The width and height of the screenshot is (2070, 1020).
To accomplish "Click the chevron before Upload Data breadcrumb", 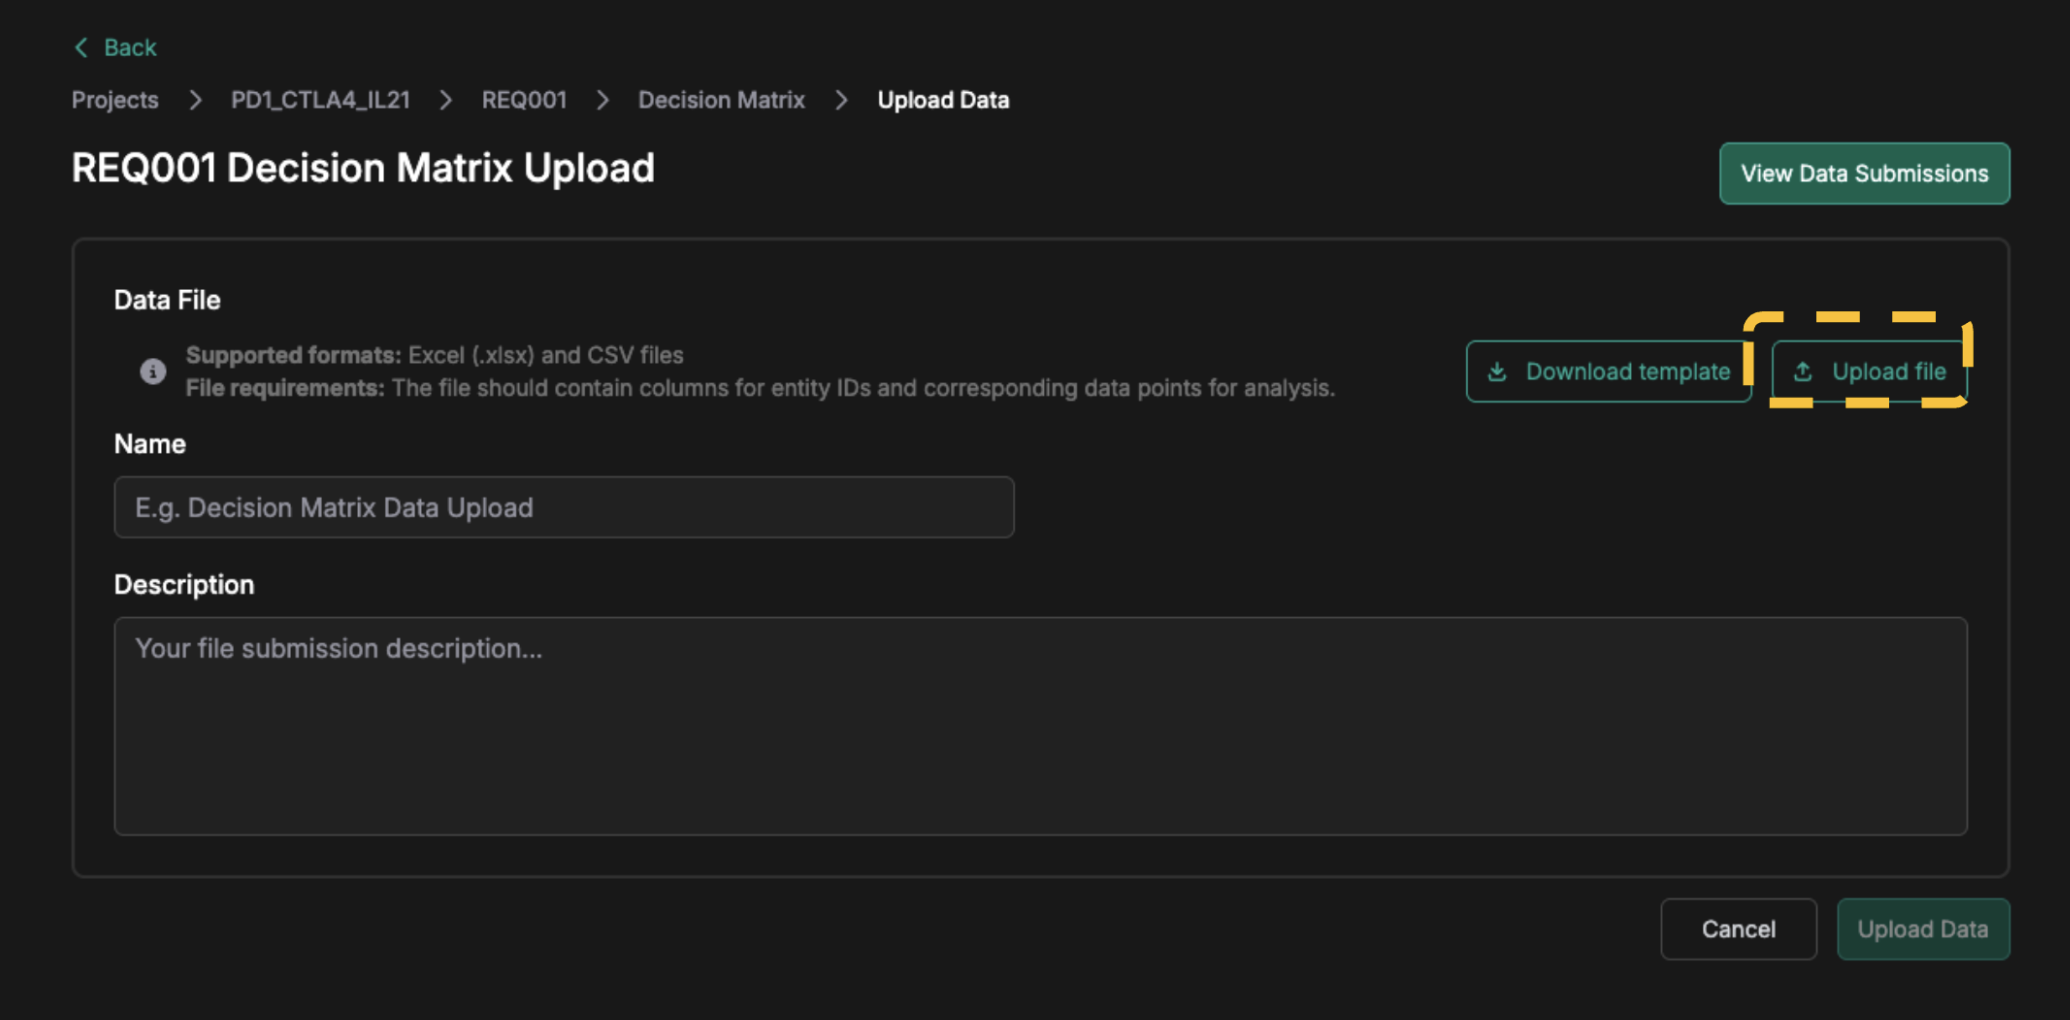I will click(841, 100).
